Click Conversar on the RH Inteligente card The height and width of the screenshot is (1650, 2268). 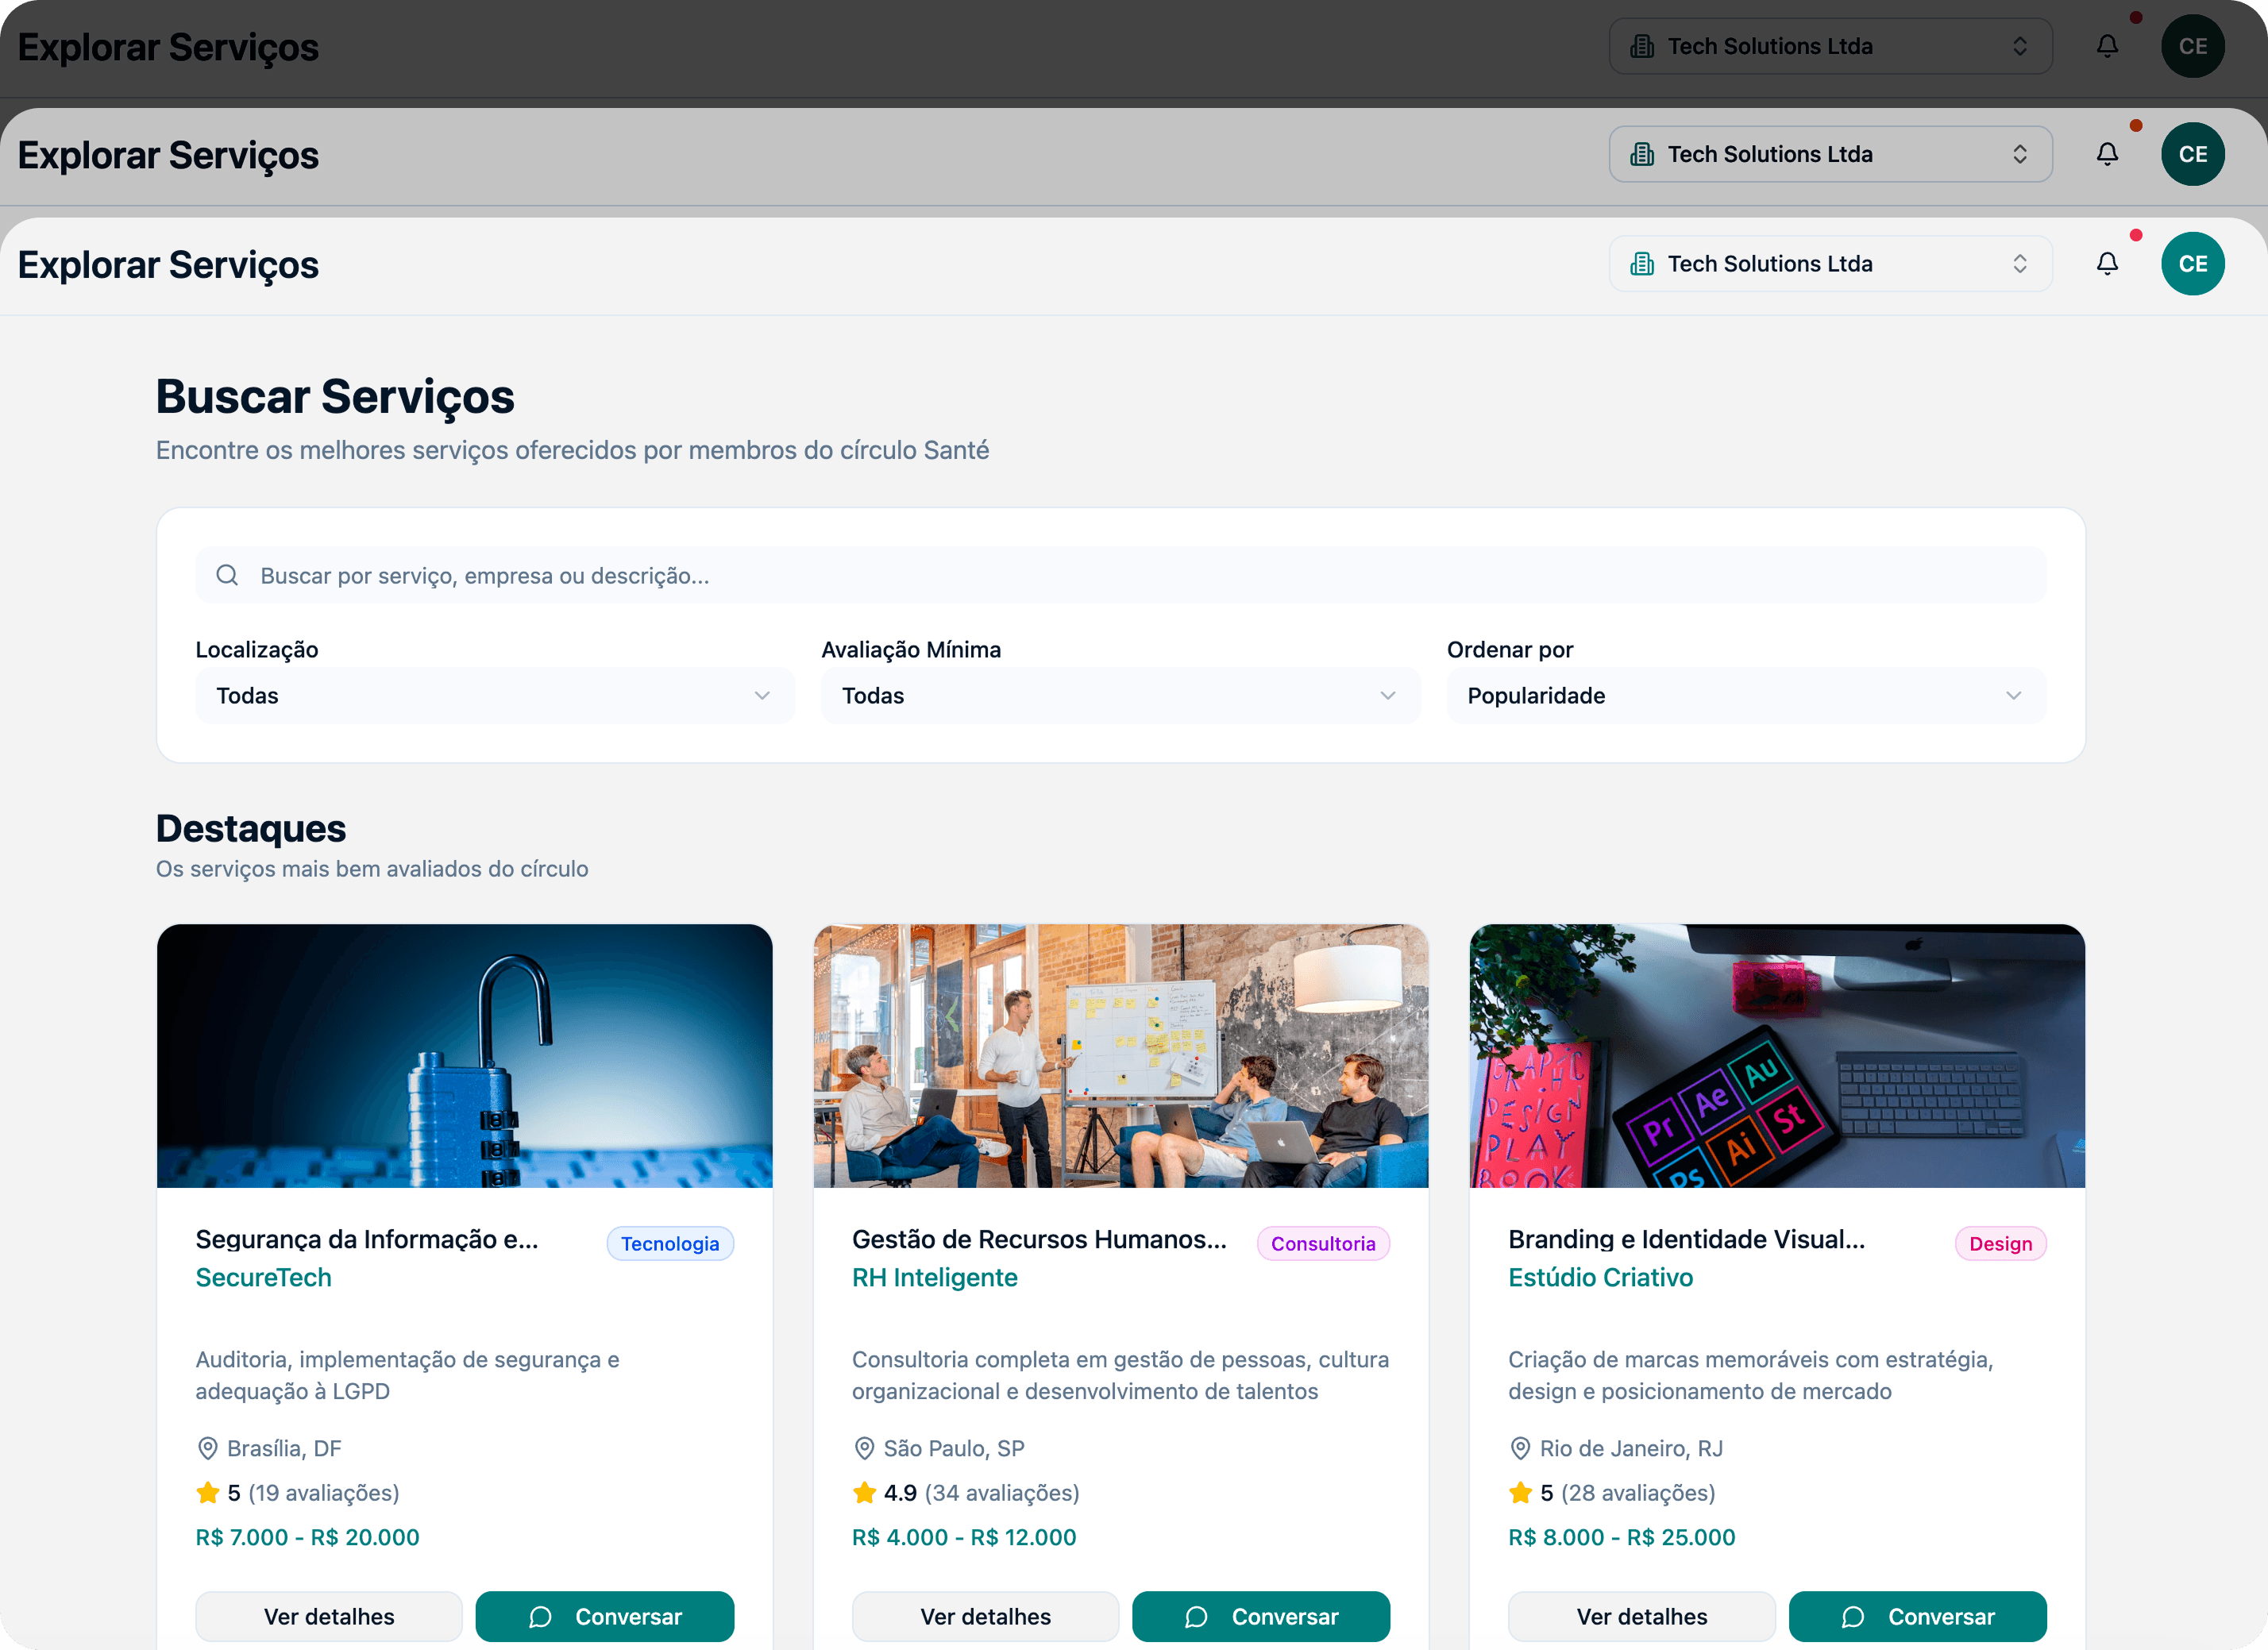[1261, 1616]
